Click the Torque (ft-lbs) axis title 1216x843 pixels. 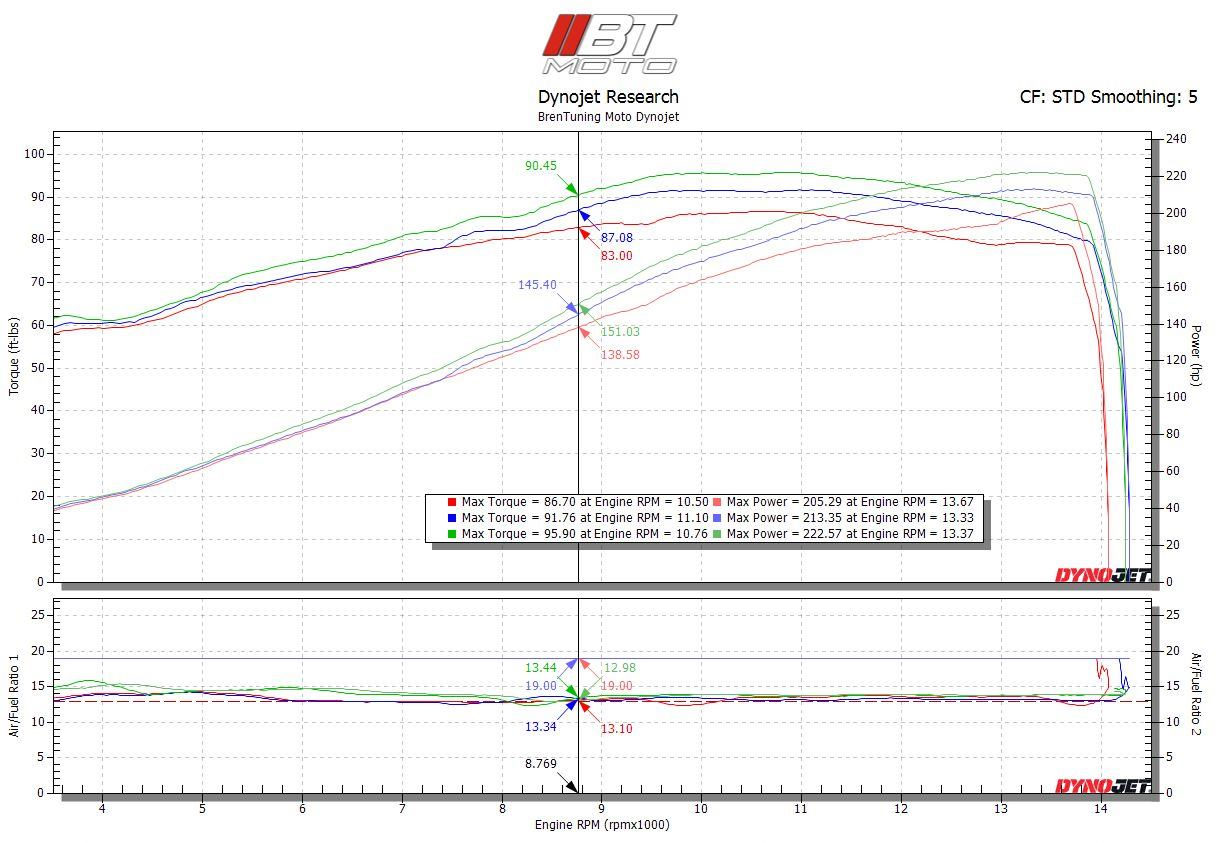click(x=14, y=356)
